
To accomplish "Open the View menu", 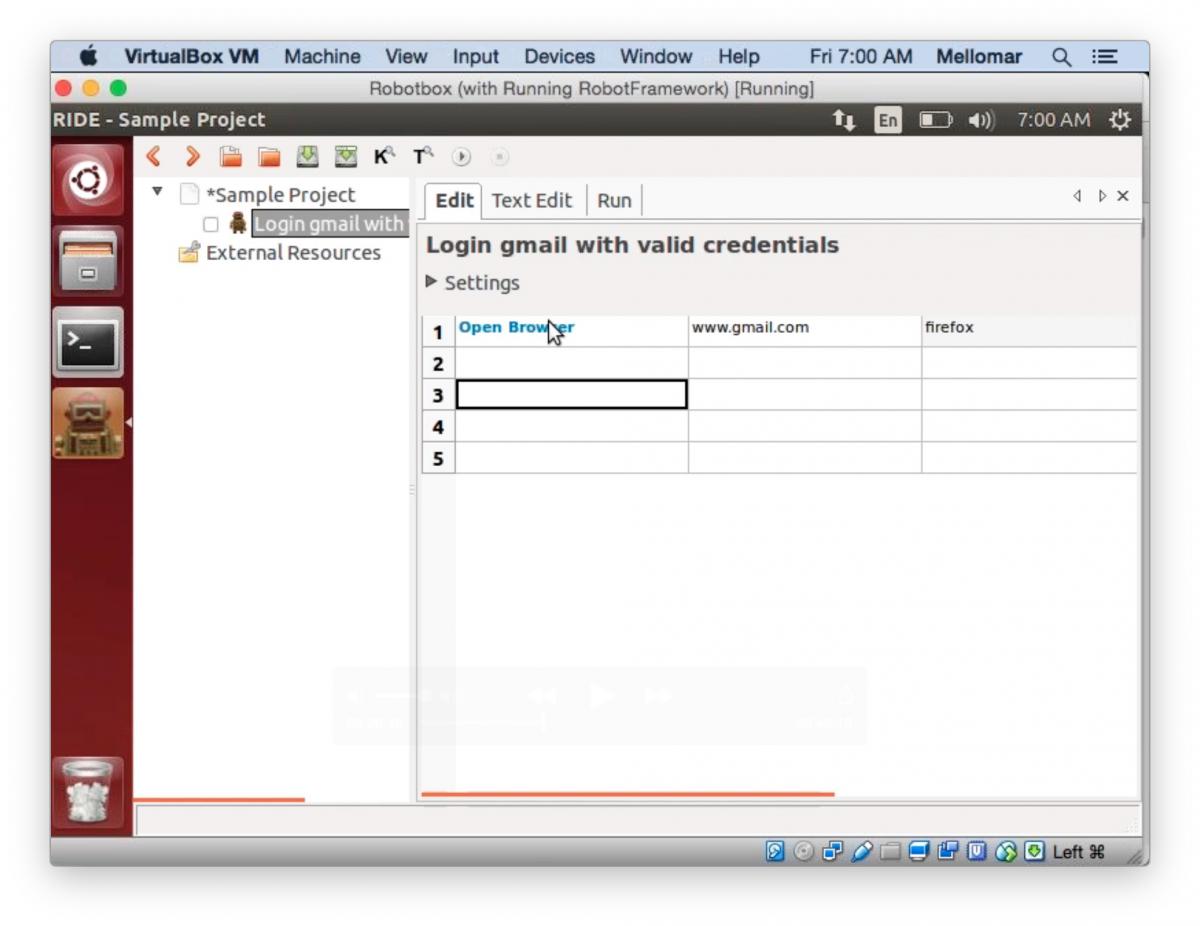I will (x=406, y=57).
